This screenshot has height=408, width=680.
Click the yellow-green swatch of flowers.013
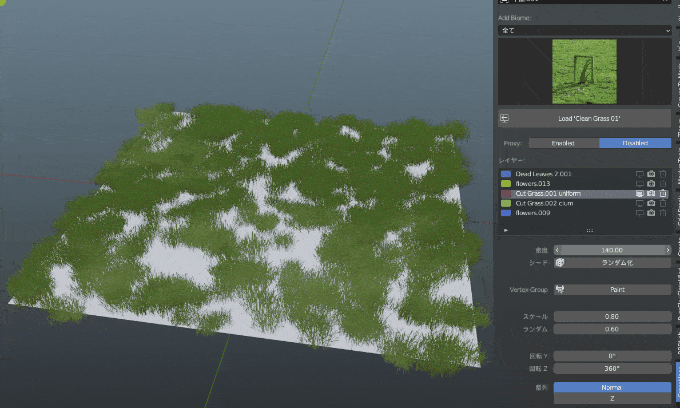coord(506,183)
